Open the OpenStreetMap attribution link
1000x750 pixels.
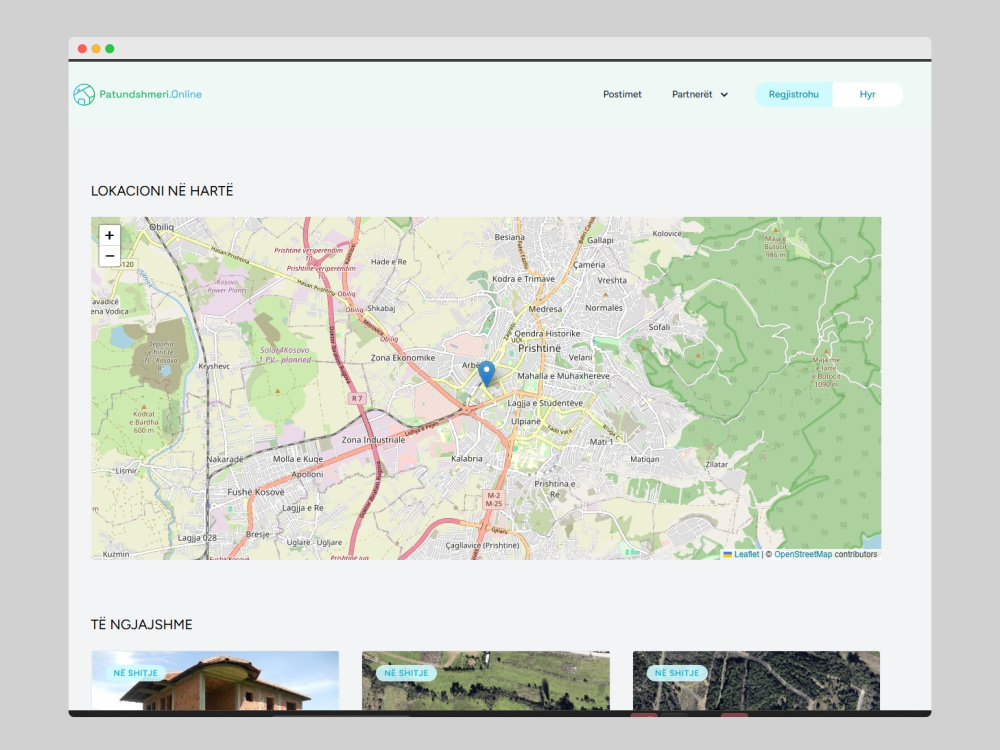point(803,554)
